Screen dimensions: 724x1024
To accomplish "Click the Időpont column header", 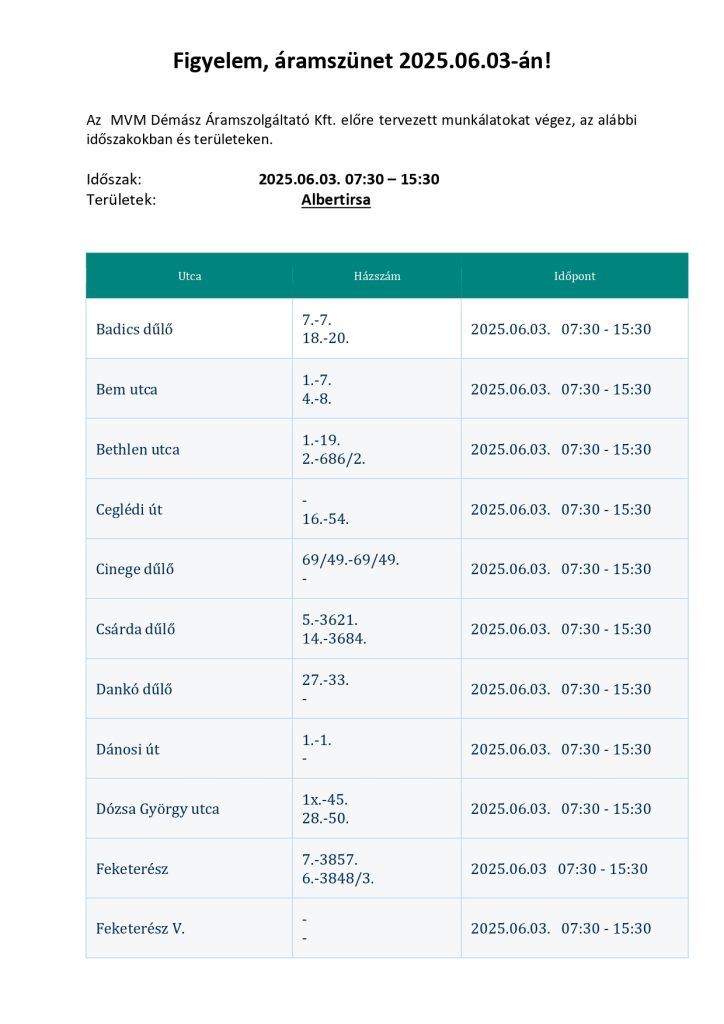I will (574, 276).
